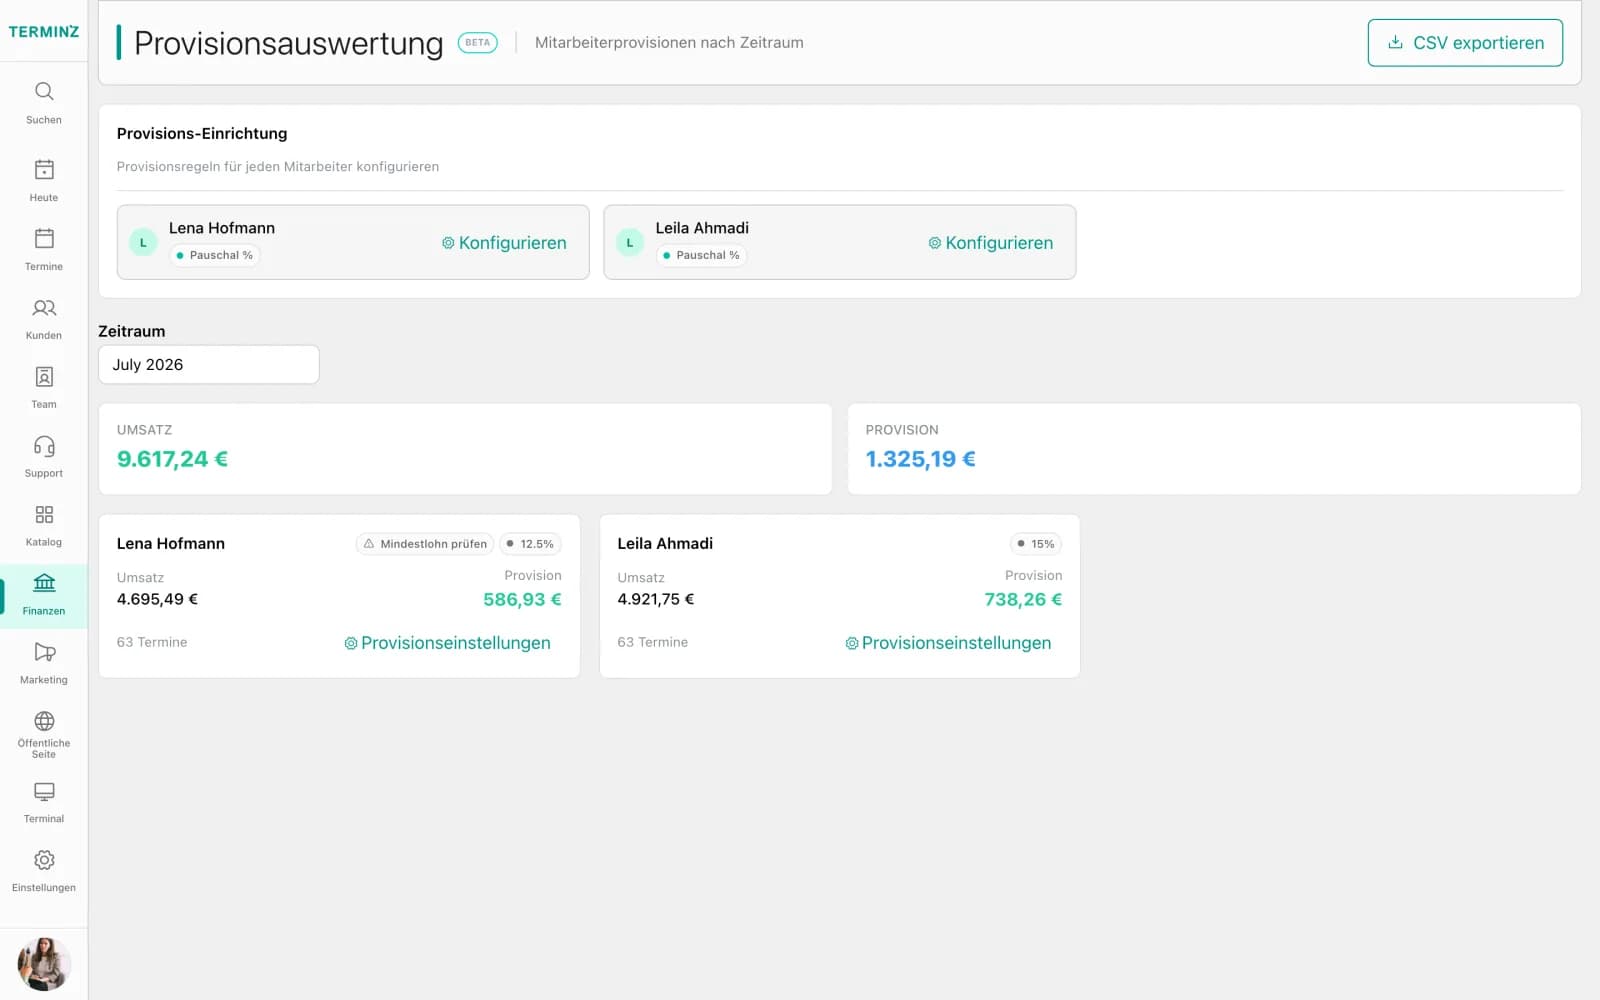
Task: Open Provisionseinstellungen for Leila Ahmadi
Action: click(x=948, y=643)
